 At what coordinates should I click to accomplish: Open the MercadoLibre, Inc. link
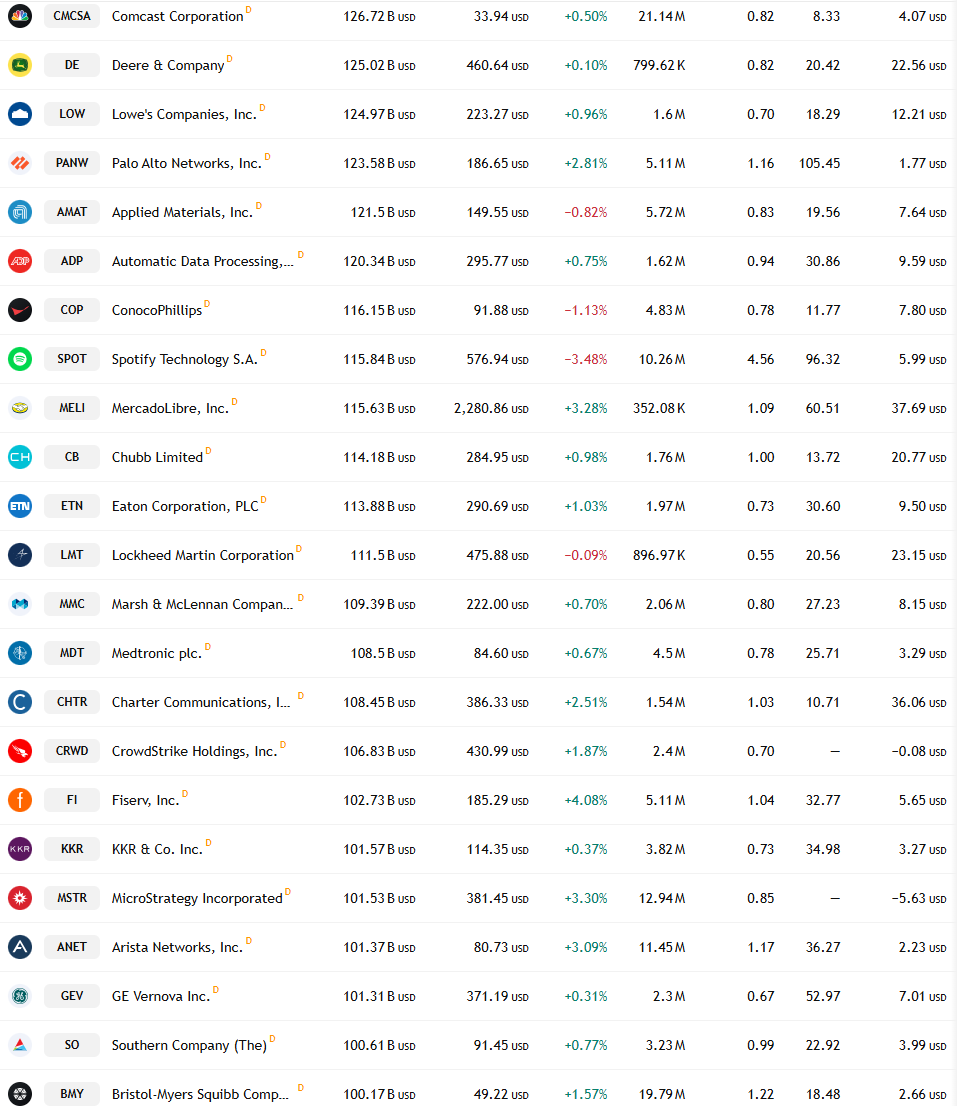170,408
